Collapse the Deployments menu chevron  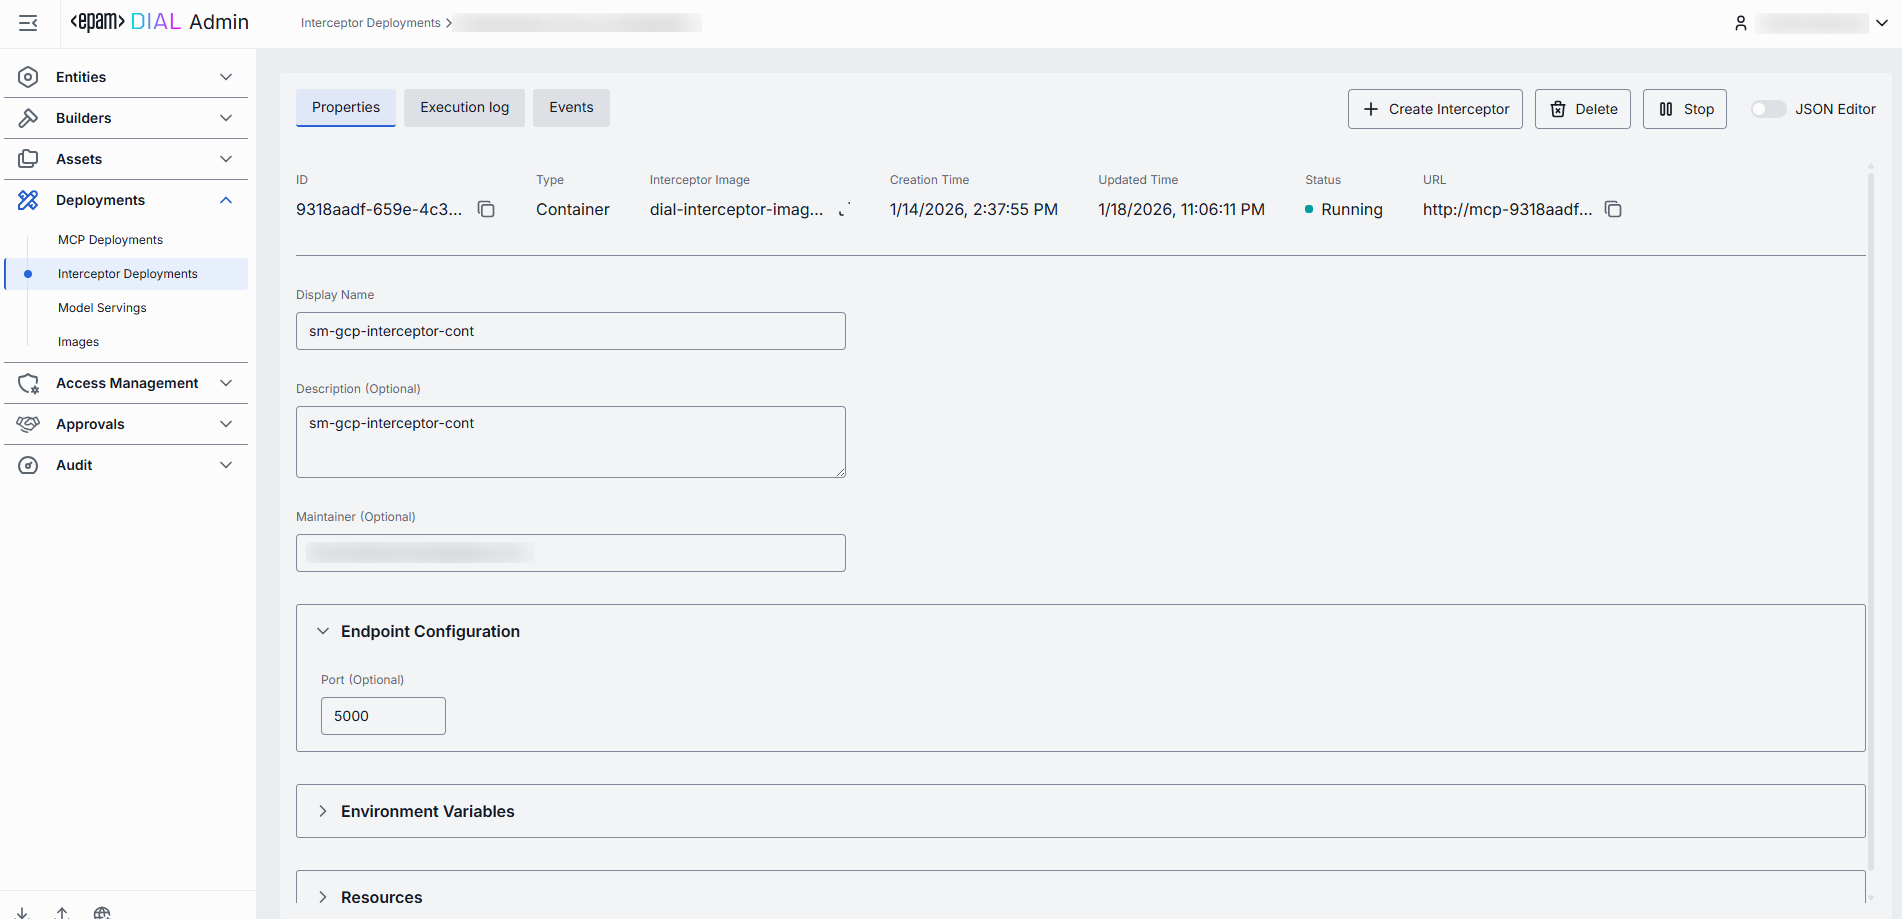click(x=226, y=200)
